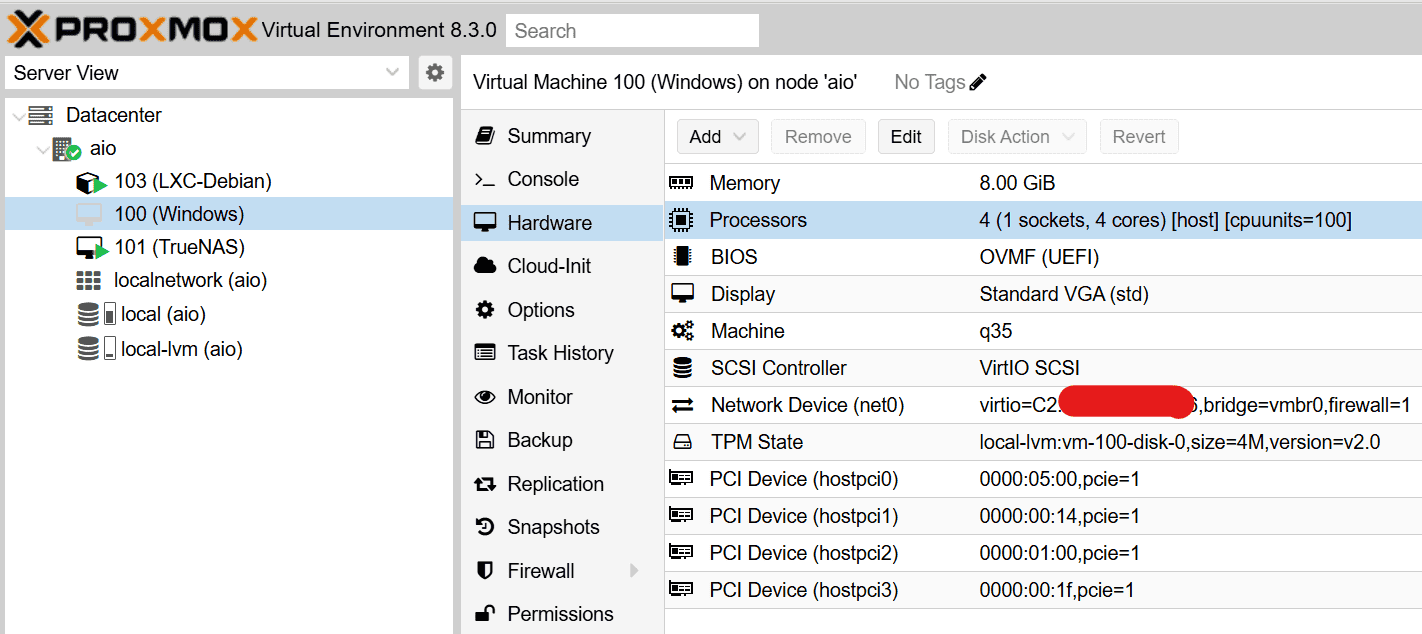Click the Processors CPU chip icon

(x=682, y=220)
